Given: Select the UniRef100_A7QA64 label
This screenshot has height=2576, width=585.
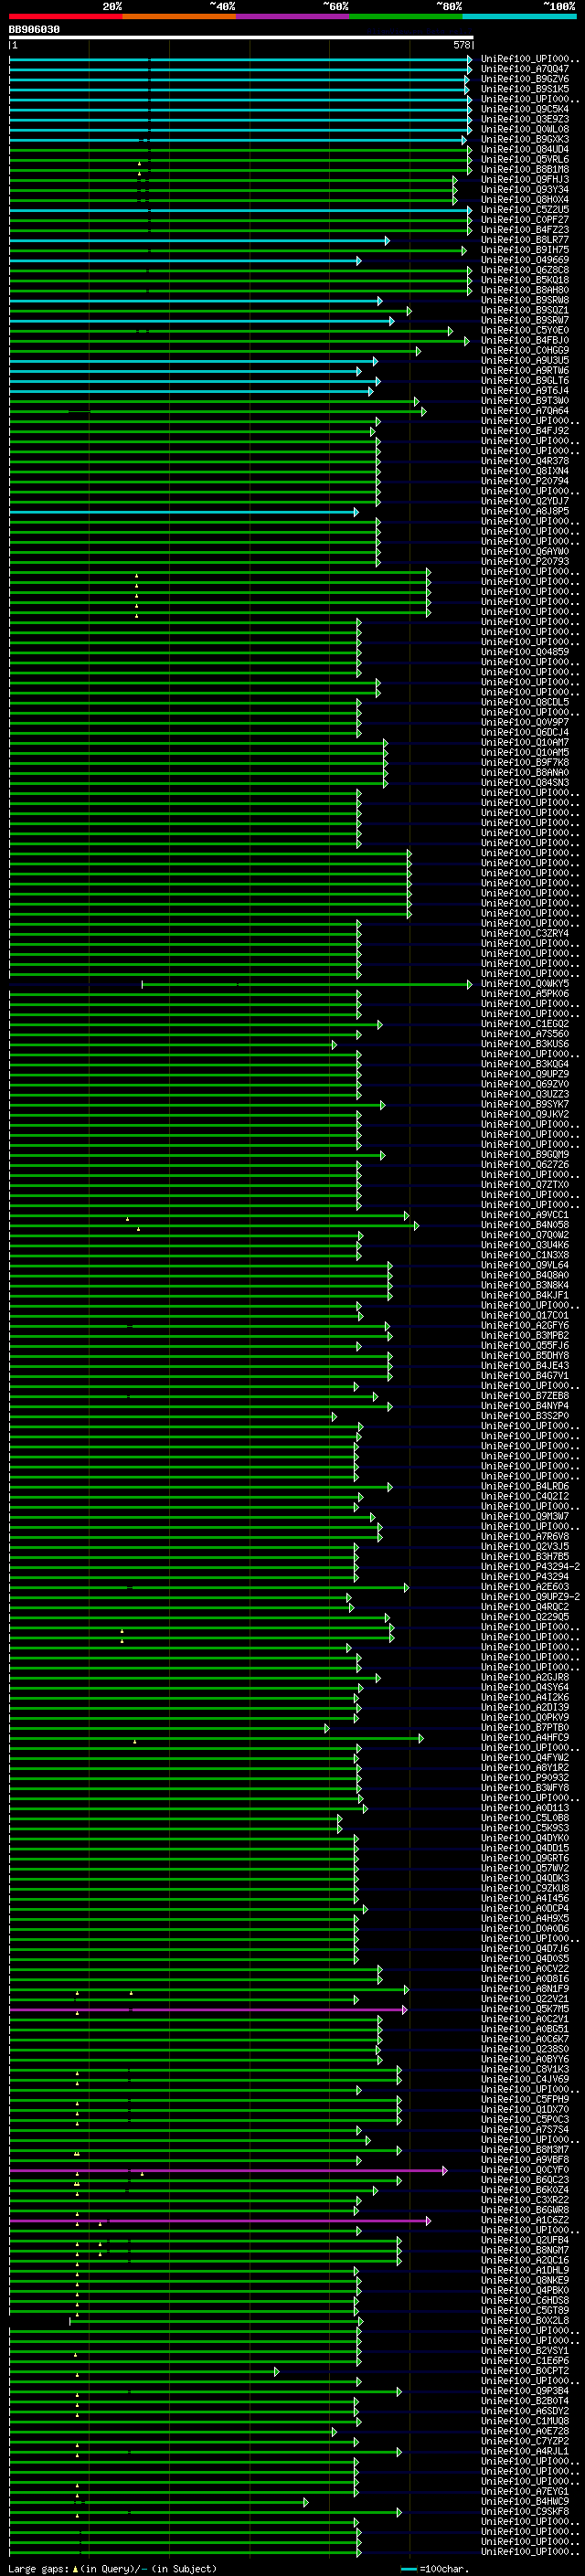Looking at the screenshot, I should pyautogui.click(x=525, y=410).
